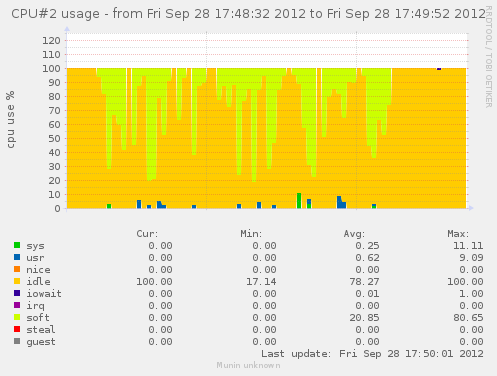Click the Max column header
The height and width of the screenshot is (376, 497).
pos(458,234)
